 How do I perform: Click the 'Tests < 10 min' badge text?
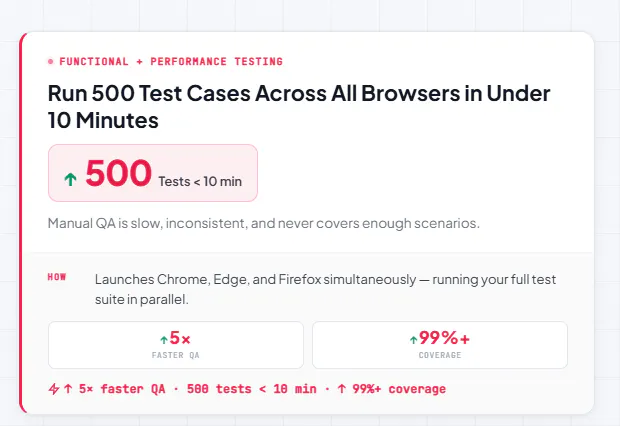pyautogui.click(x=200, y=182)
